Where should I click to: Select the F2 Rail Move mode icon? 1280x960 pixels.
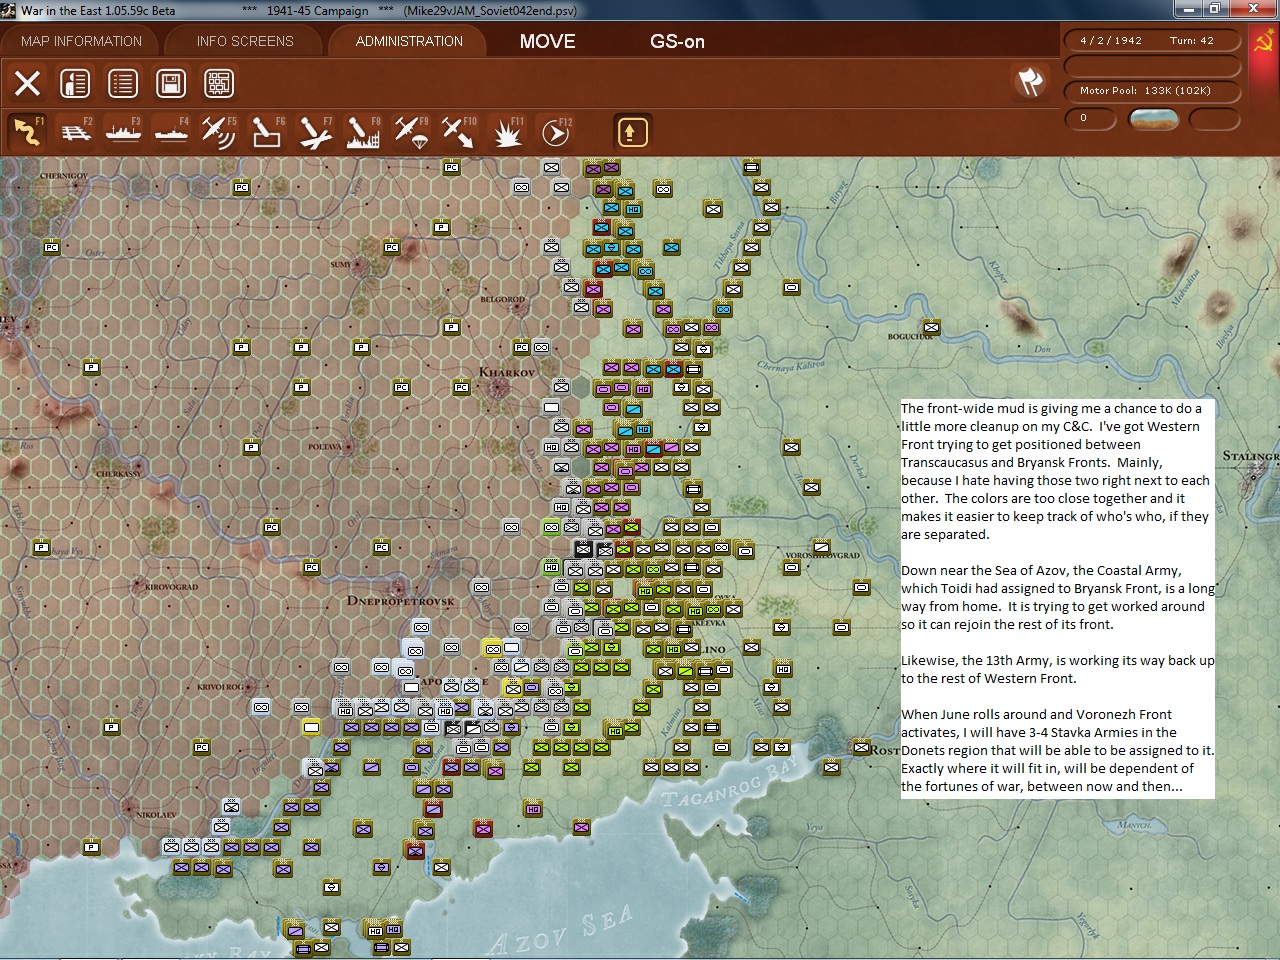[x=75, y=131]
